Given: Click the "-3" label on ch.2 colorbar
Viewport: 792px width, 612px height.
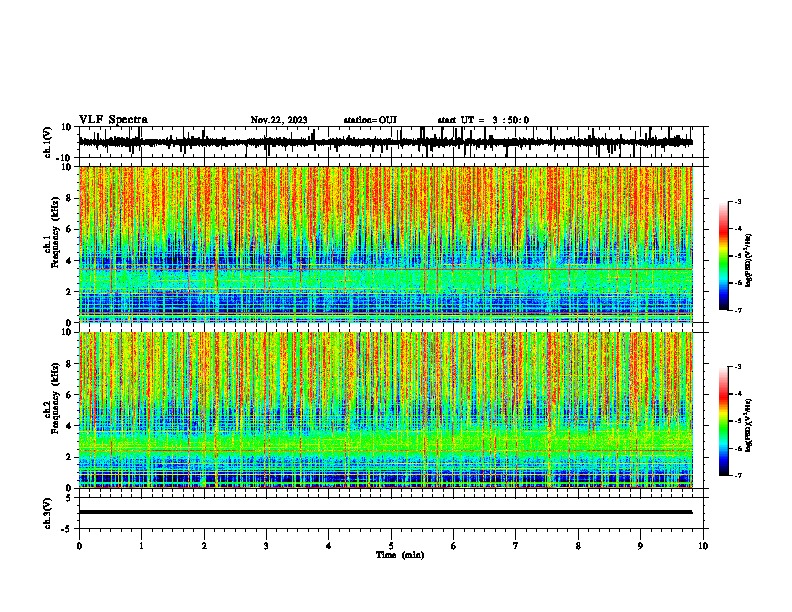Looking at the screenshot, I should click(737, 367).
